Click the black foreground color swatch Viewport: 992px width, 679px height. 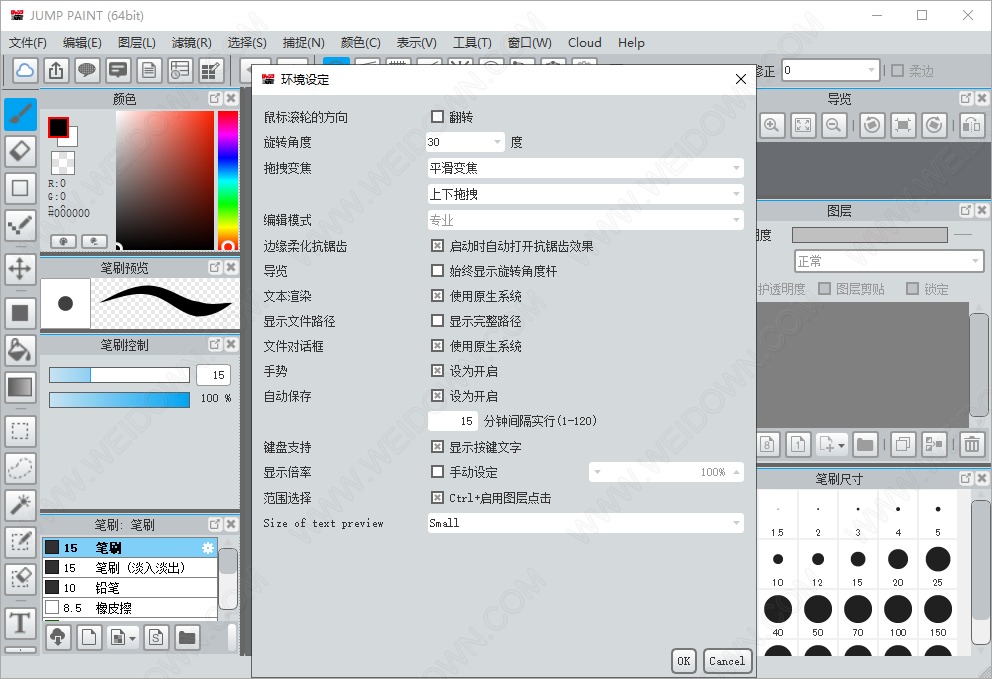click(x=58, y=127)
